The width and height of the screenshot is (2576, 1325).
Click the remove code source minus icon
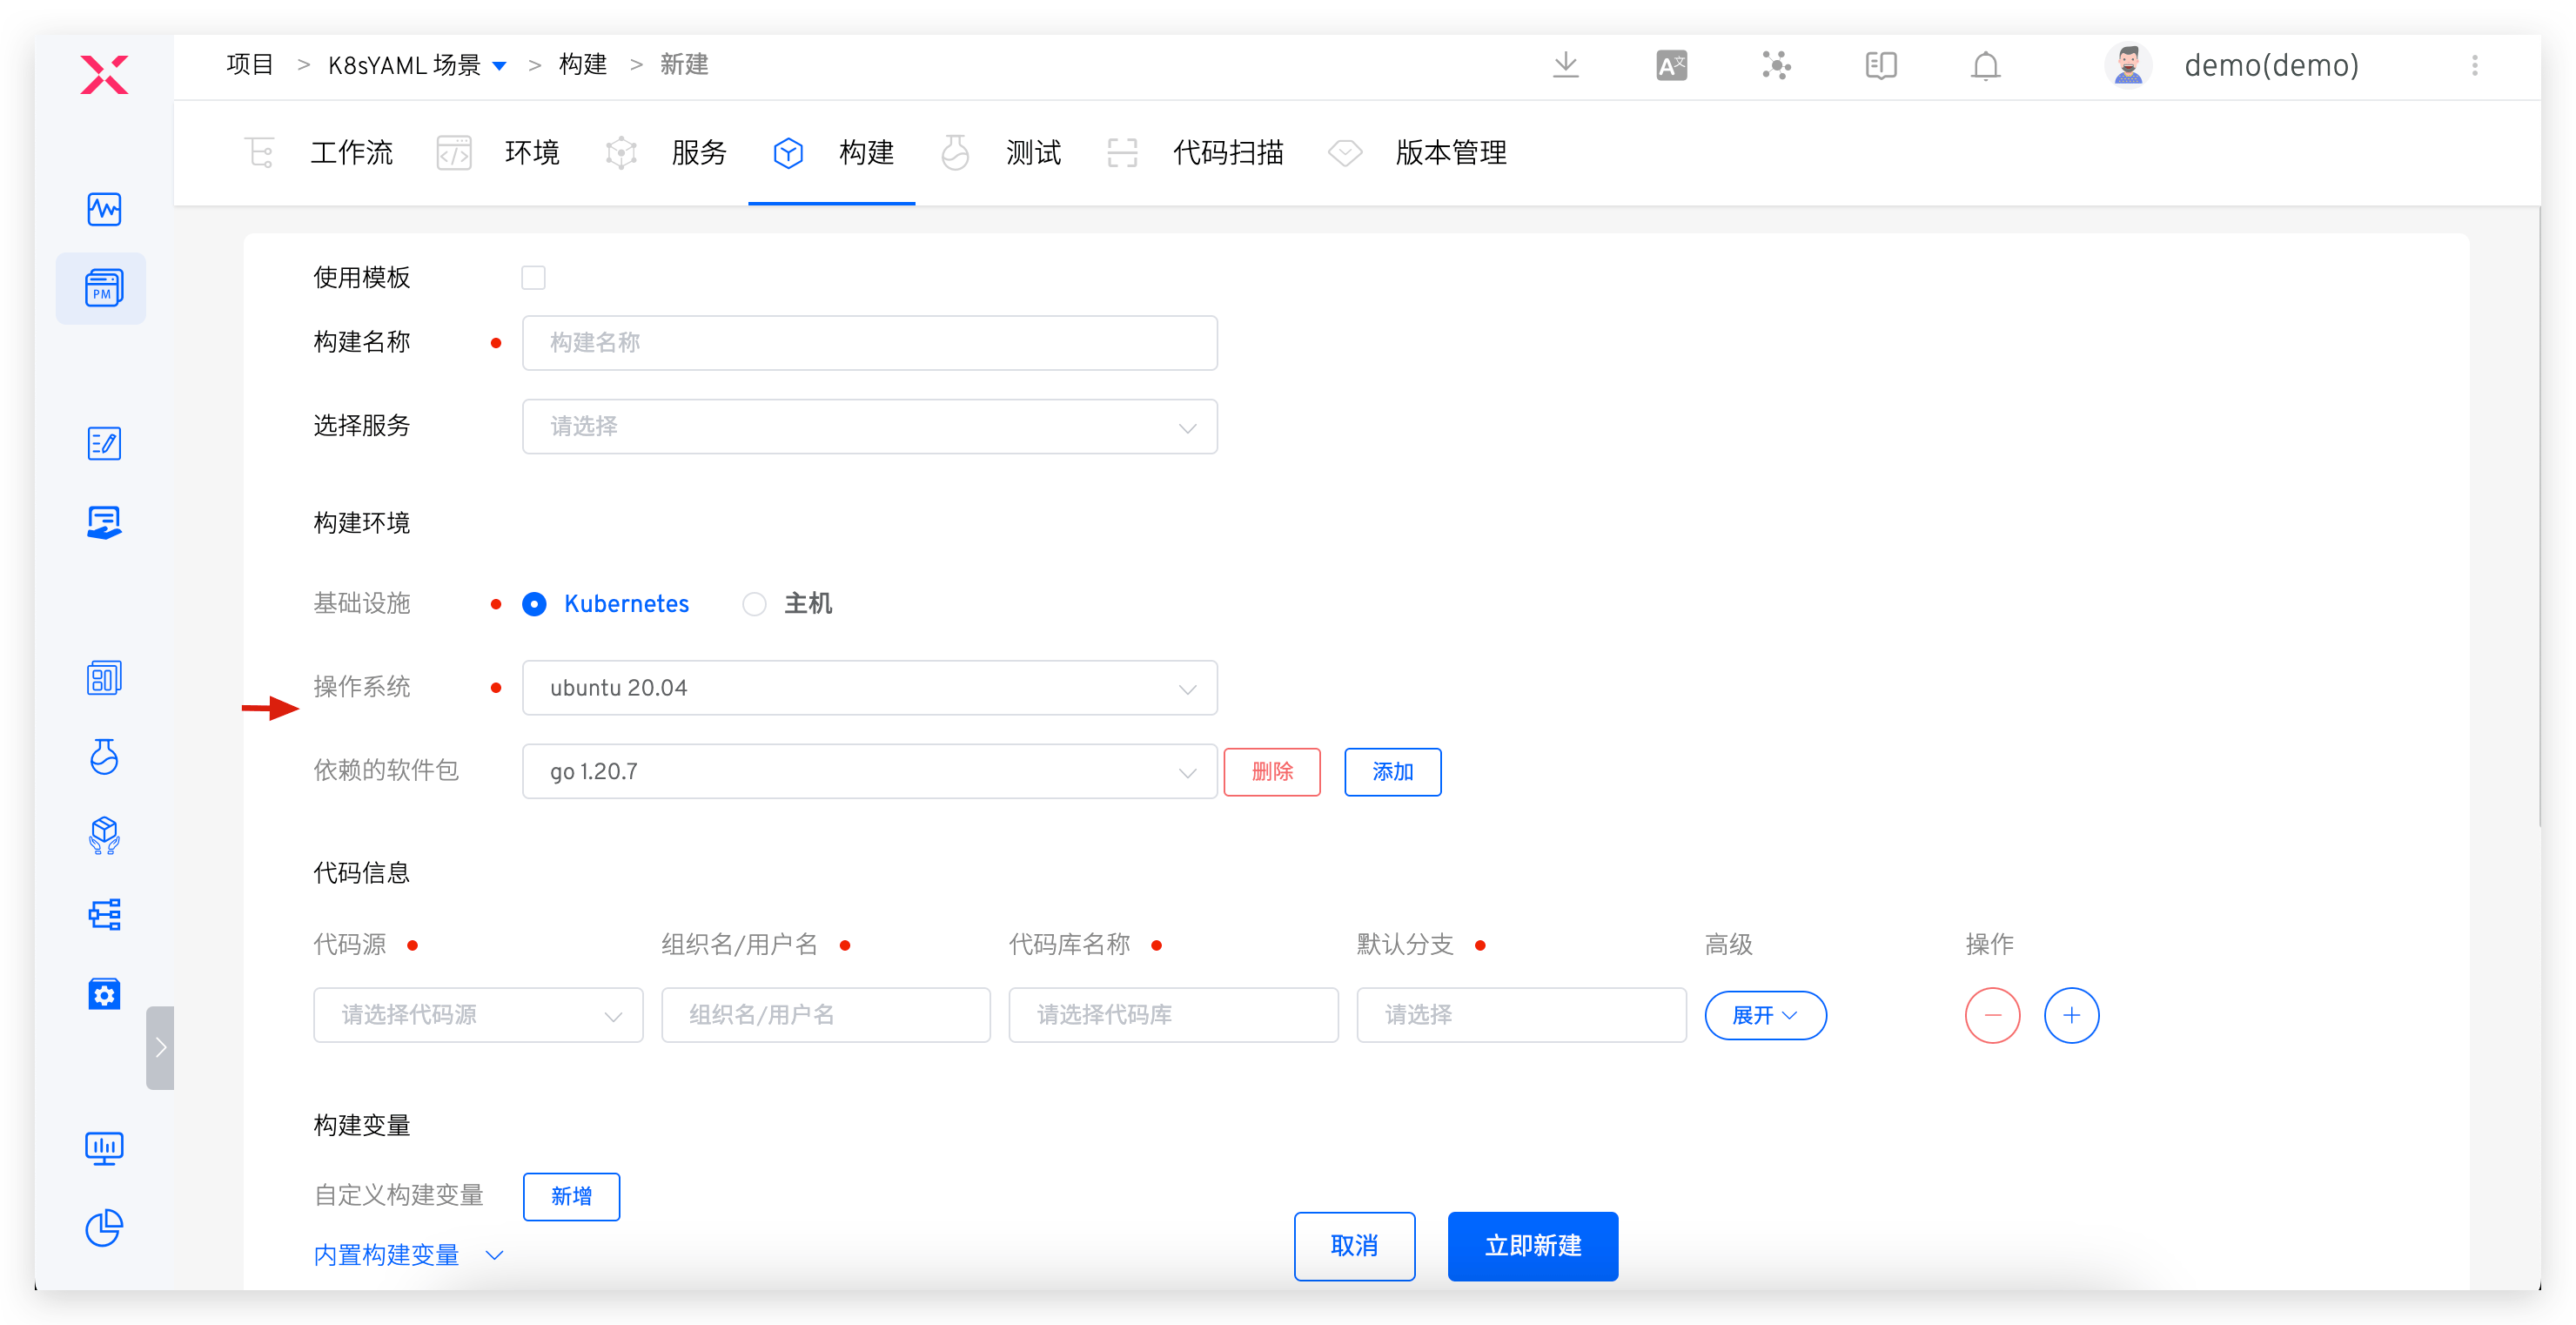coord(1991,1015)
